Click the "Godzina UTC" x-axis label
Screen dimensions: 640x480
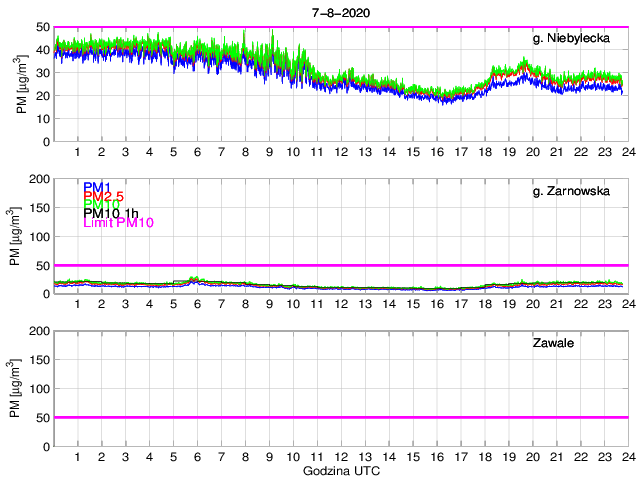(341, 471)
